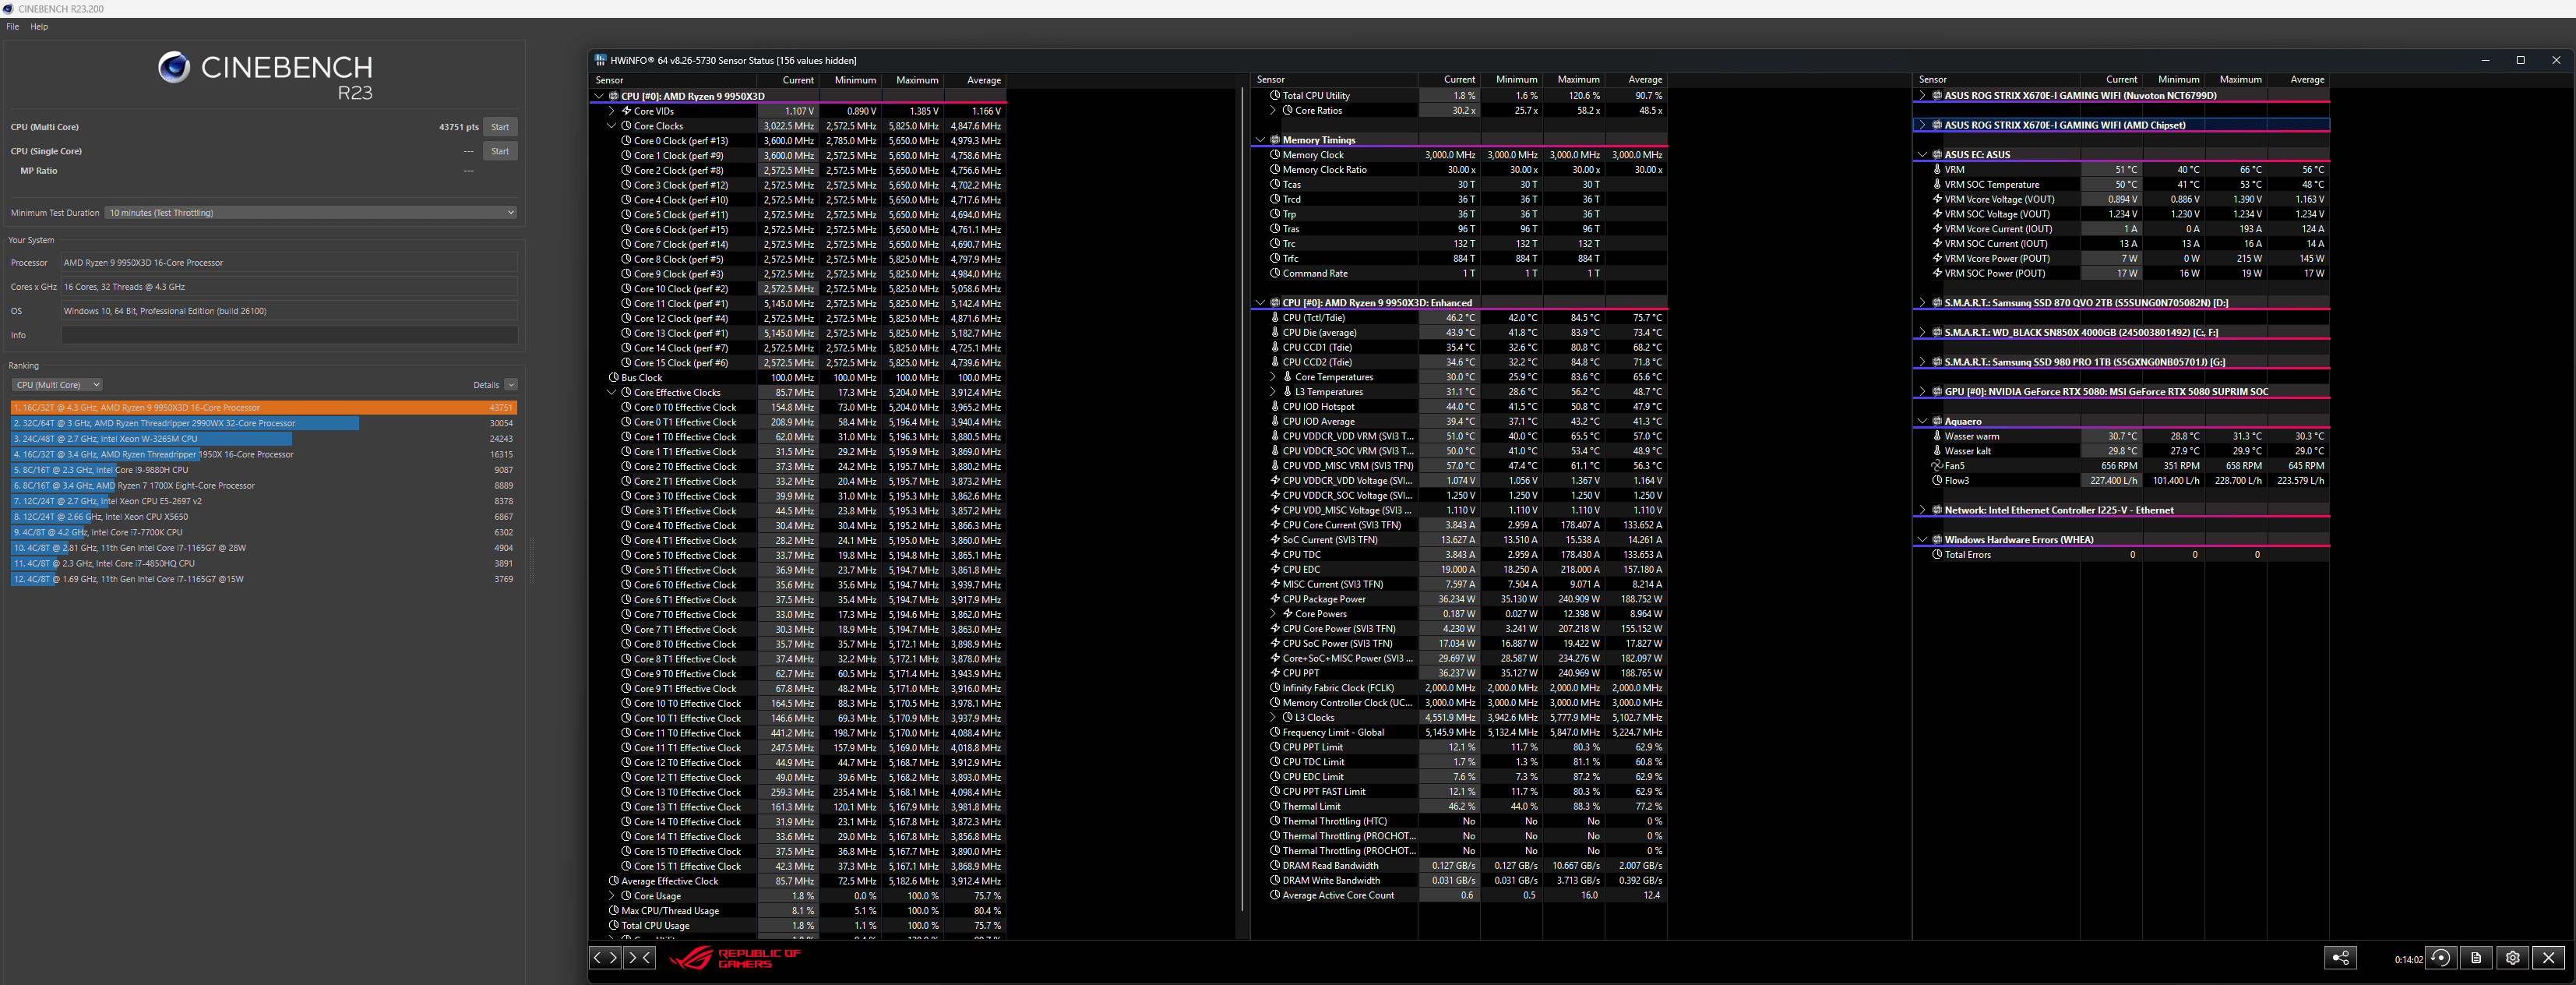Expand the Core Powers row
This screenshot has width=2576, height=985.
click(1273, 614)
